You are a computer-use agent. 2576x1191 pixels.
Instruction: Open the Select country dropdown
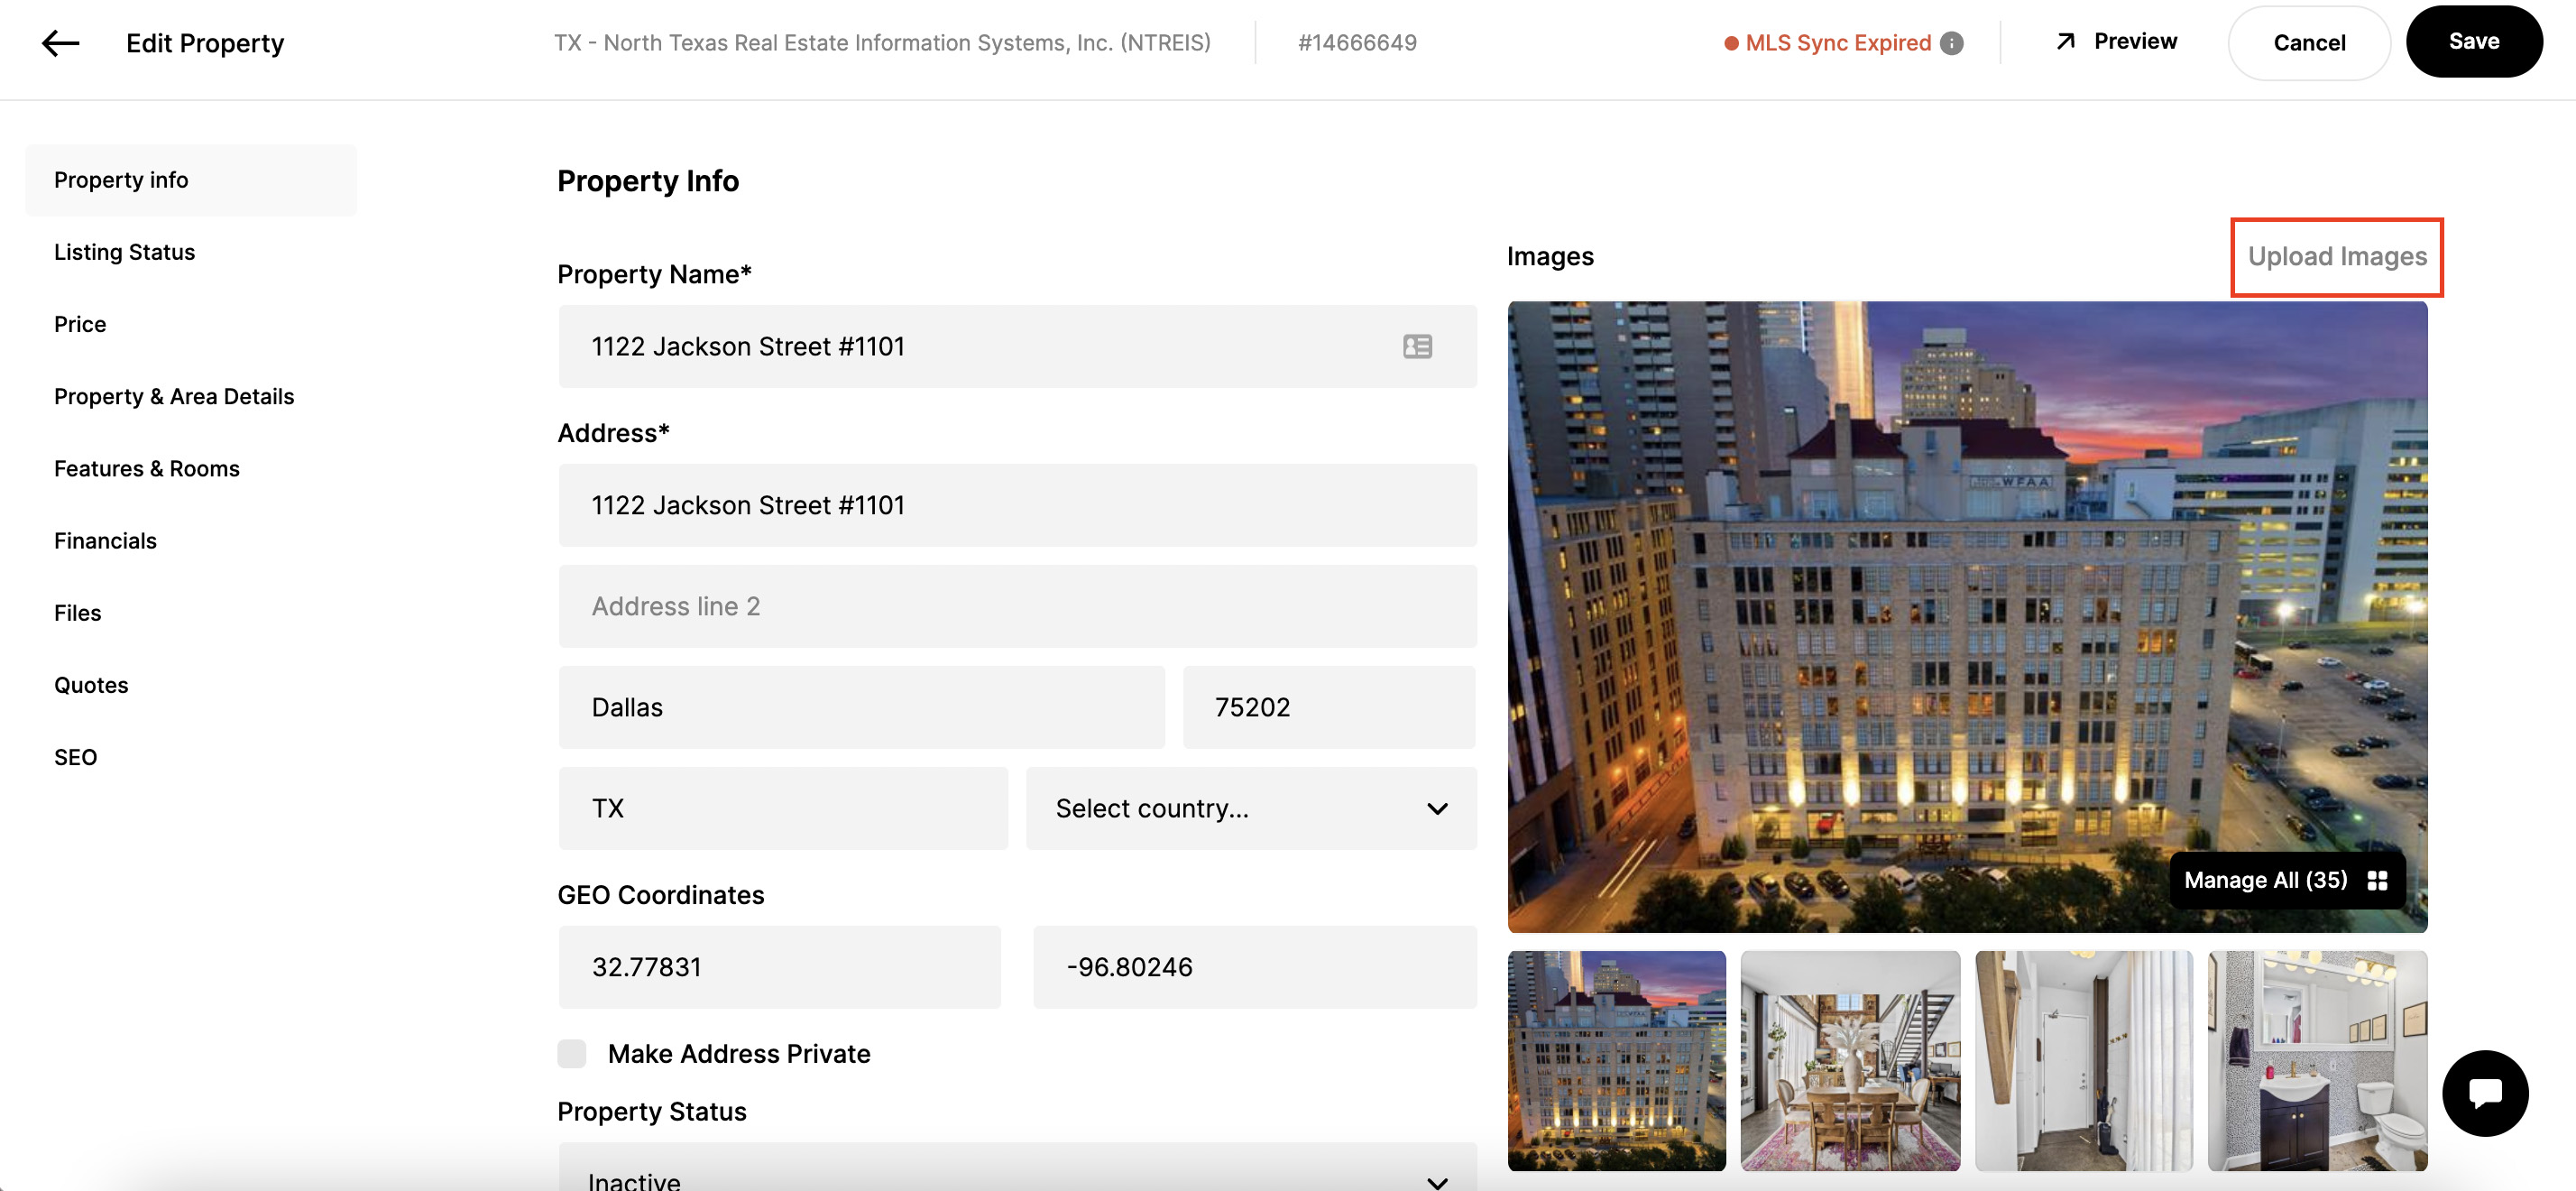point(1250,808)
